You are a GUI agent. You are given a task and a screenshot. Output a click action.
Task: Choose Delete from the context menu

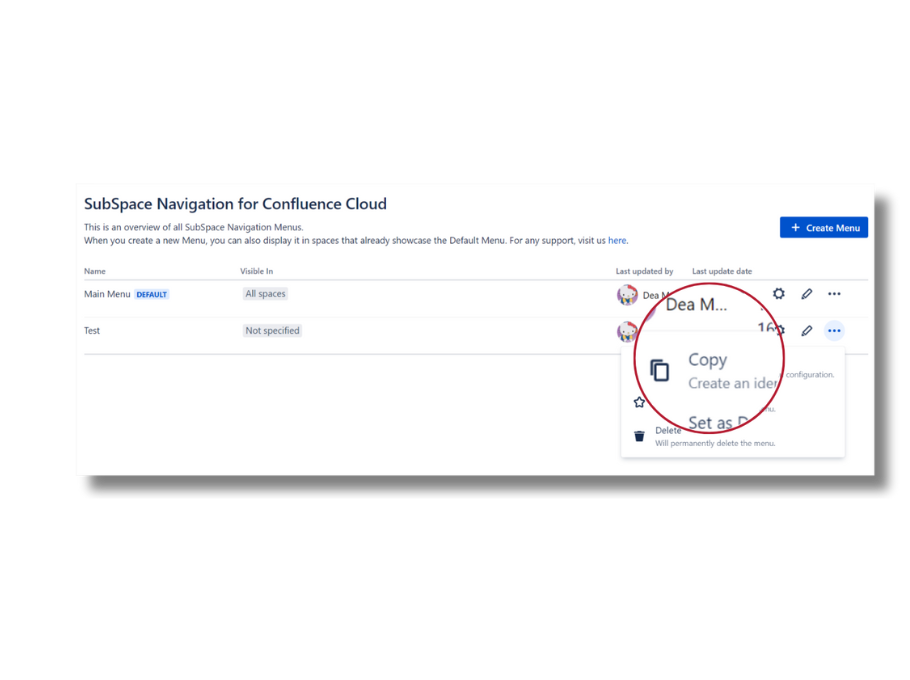point(668,431)
